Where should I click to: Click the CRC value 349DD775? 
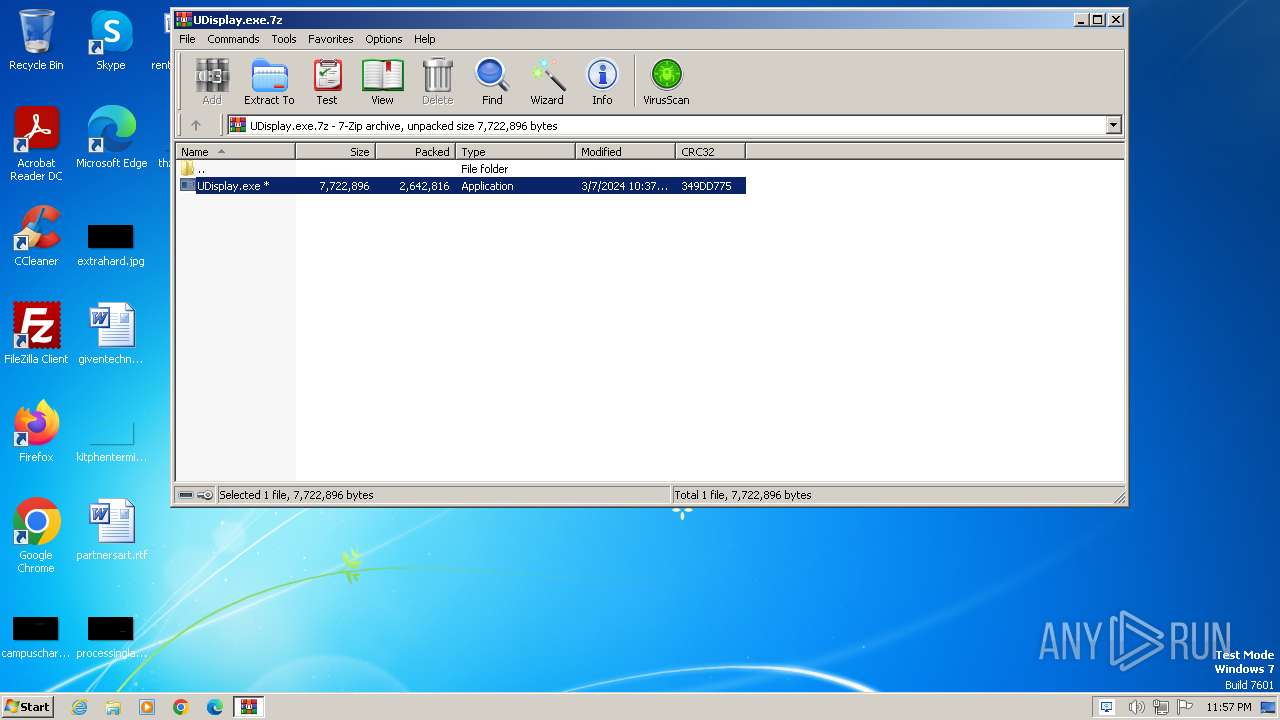[706, 186]
